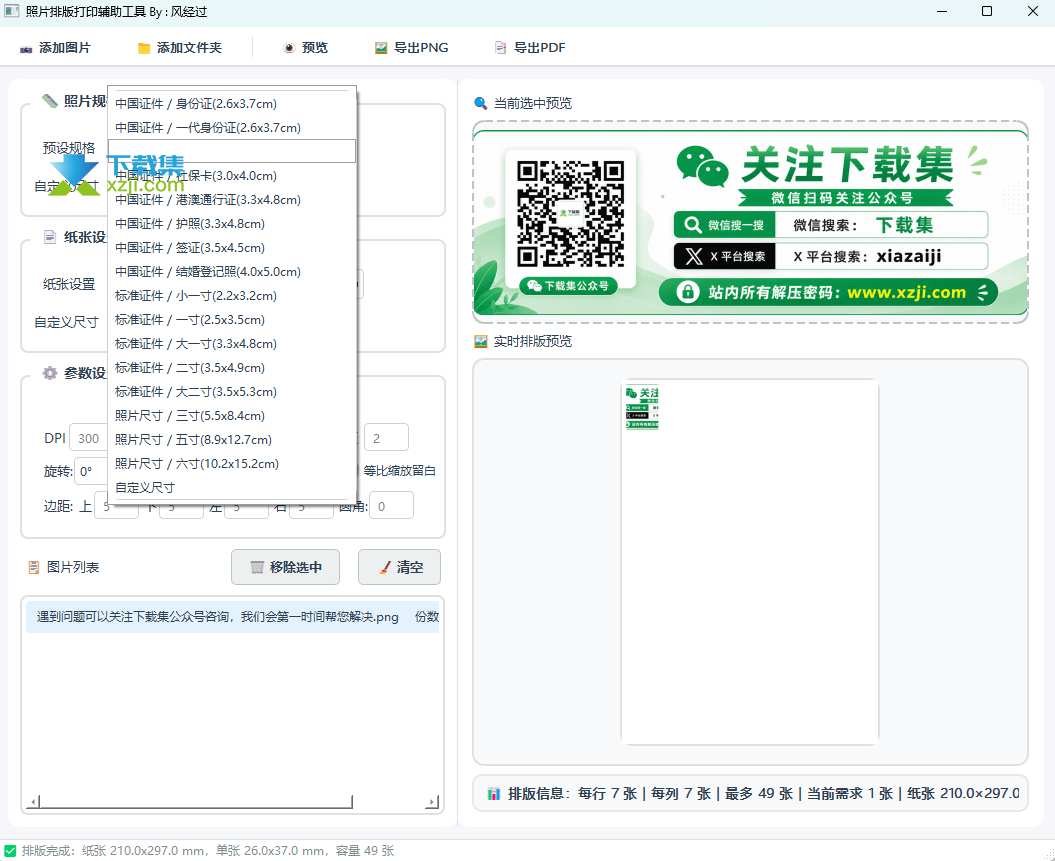The height and width of the screenshot is (861, 1055).
Task: Click the 上 margin input field
Action: point(116,507)
